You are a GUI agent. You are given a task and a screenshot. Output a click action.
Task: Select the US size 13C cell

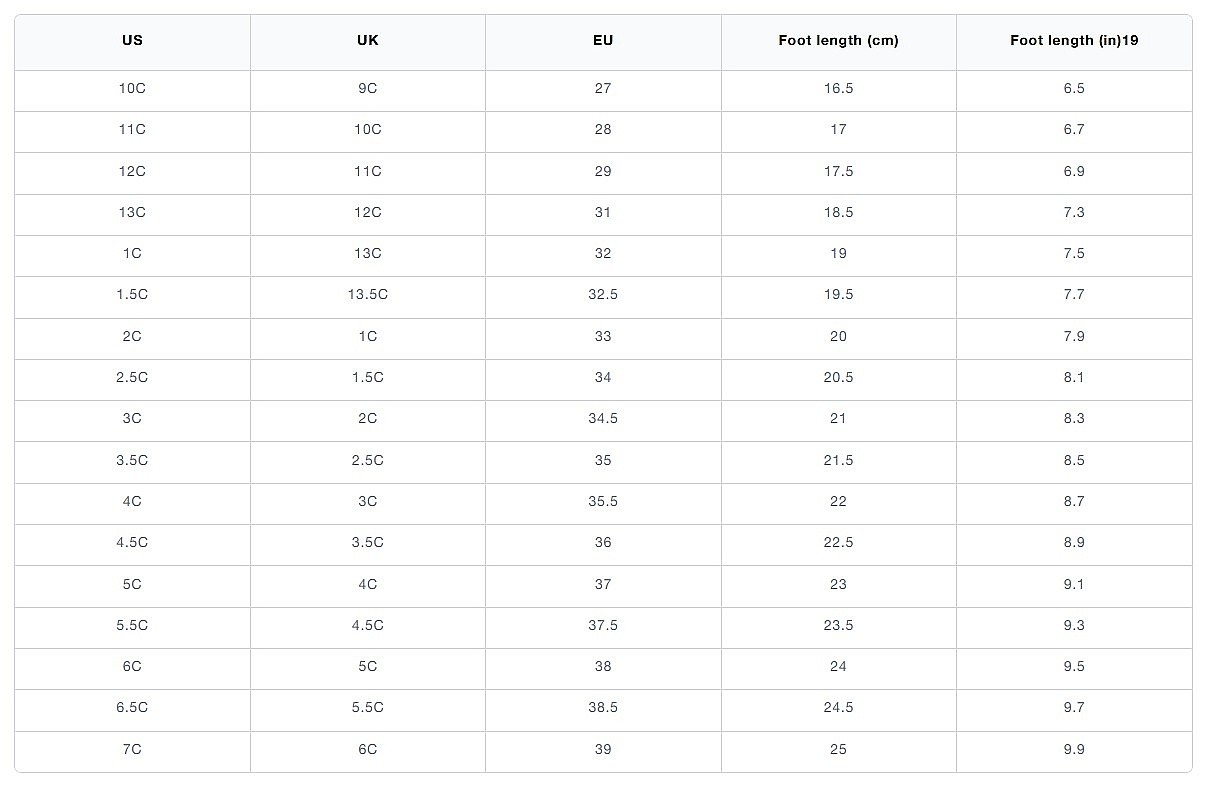(132, 212)
